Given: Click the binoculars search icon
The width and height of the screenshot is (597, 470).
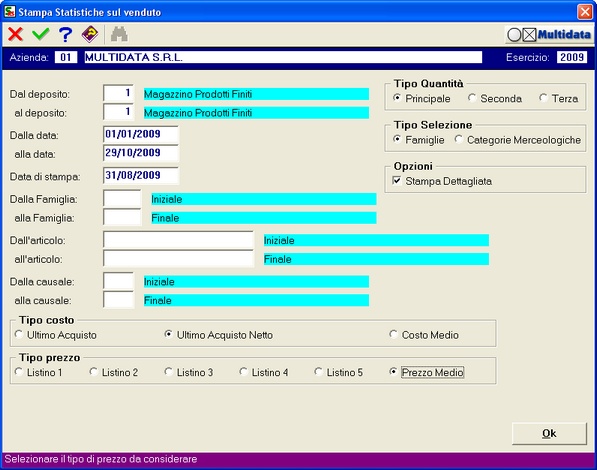Looking at the screenshot, I should click(x=119, y=34).
